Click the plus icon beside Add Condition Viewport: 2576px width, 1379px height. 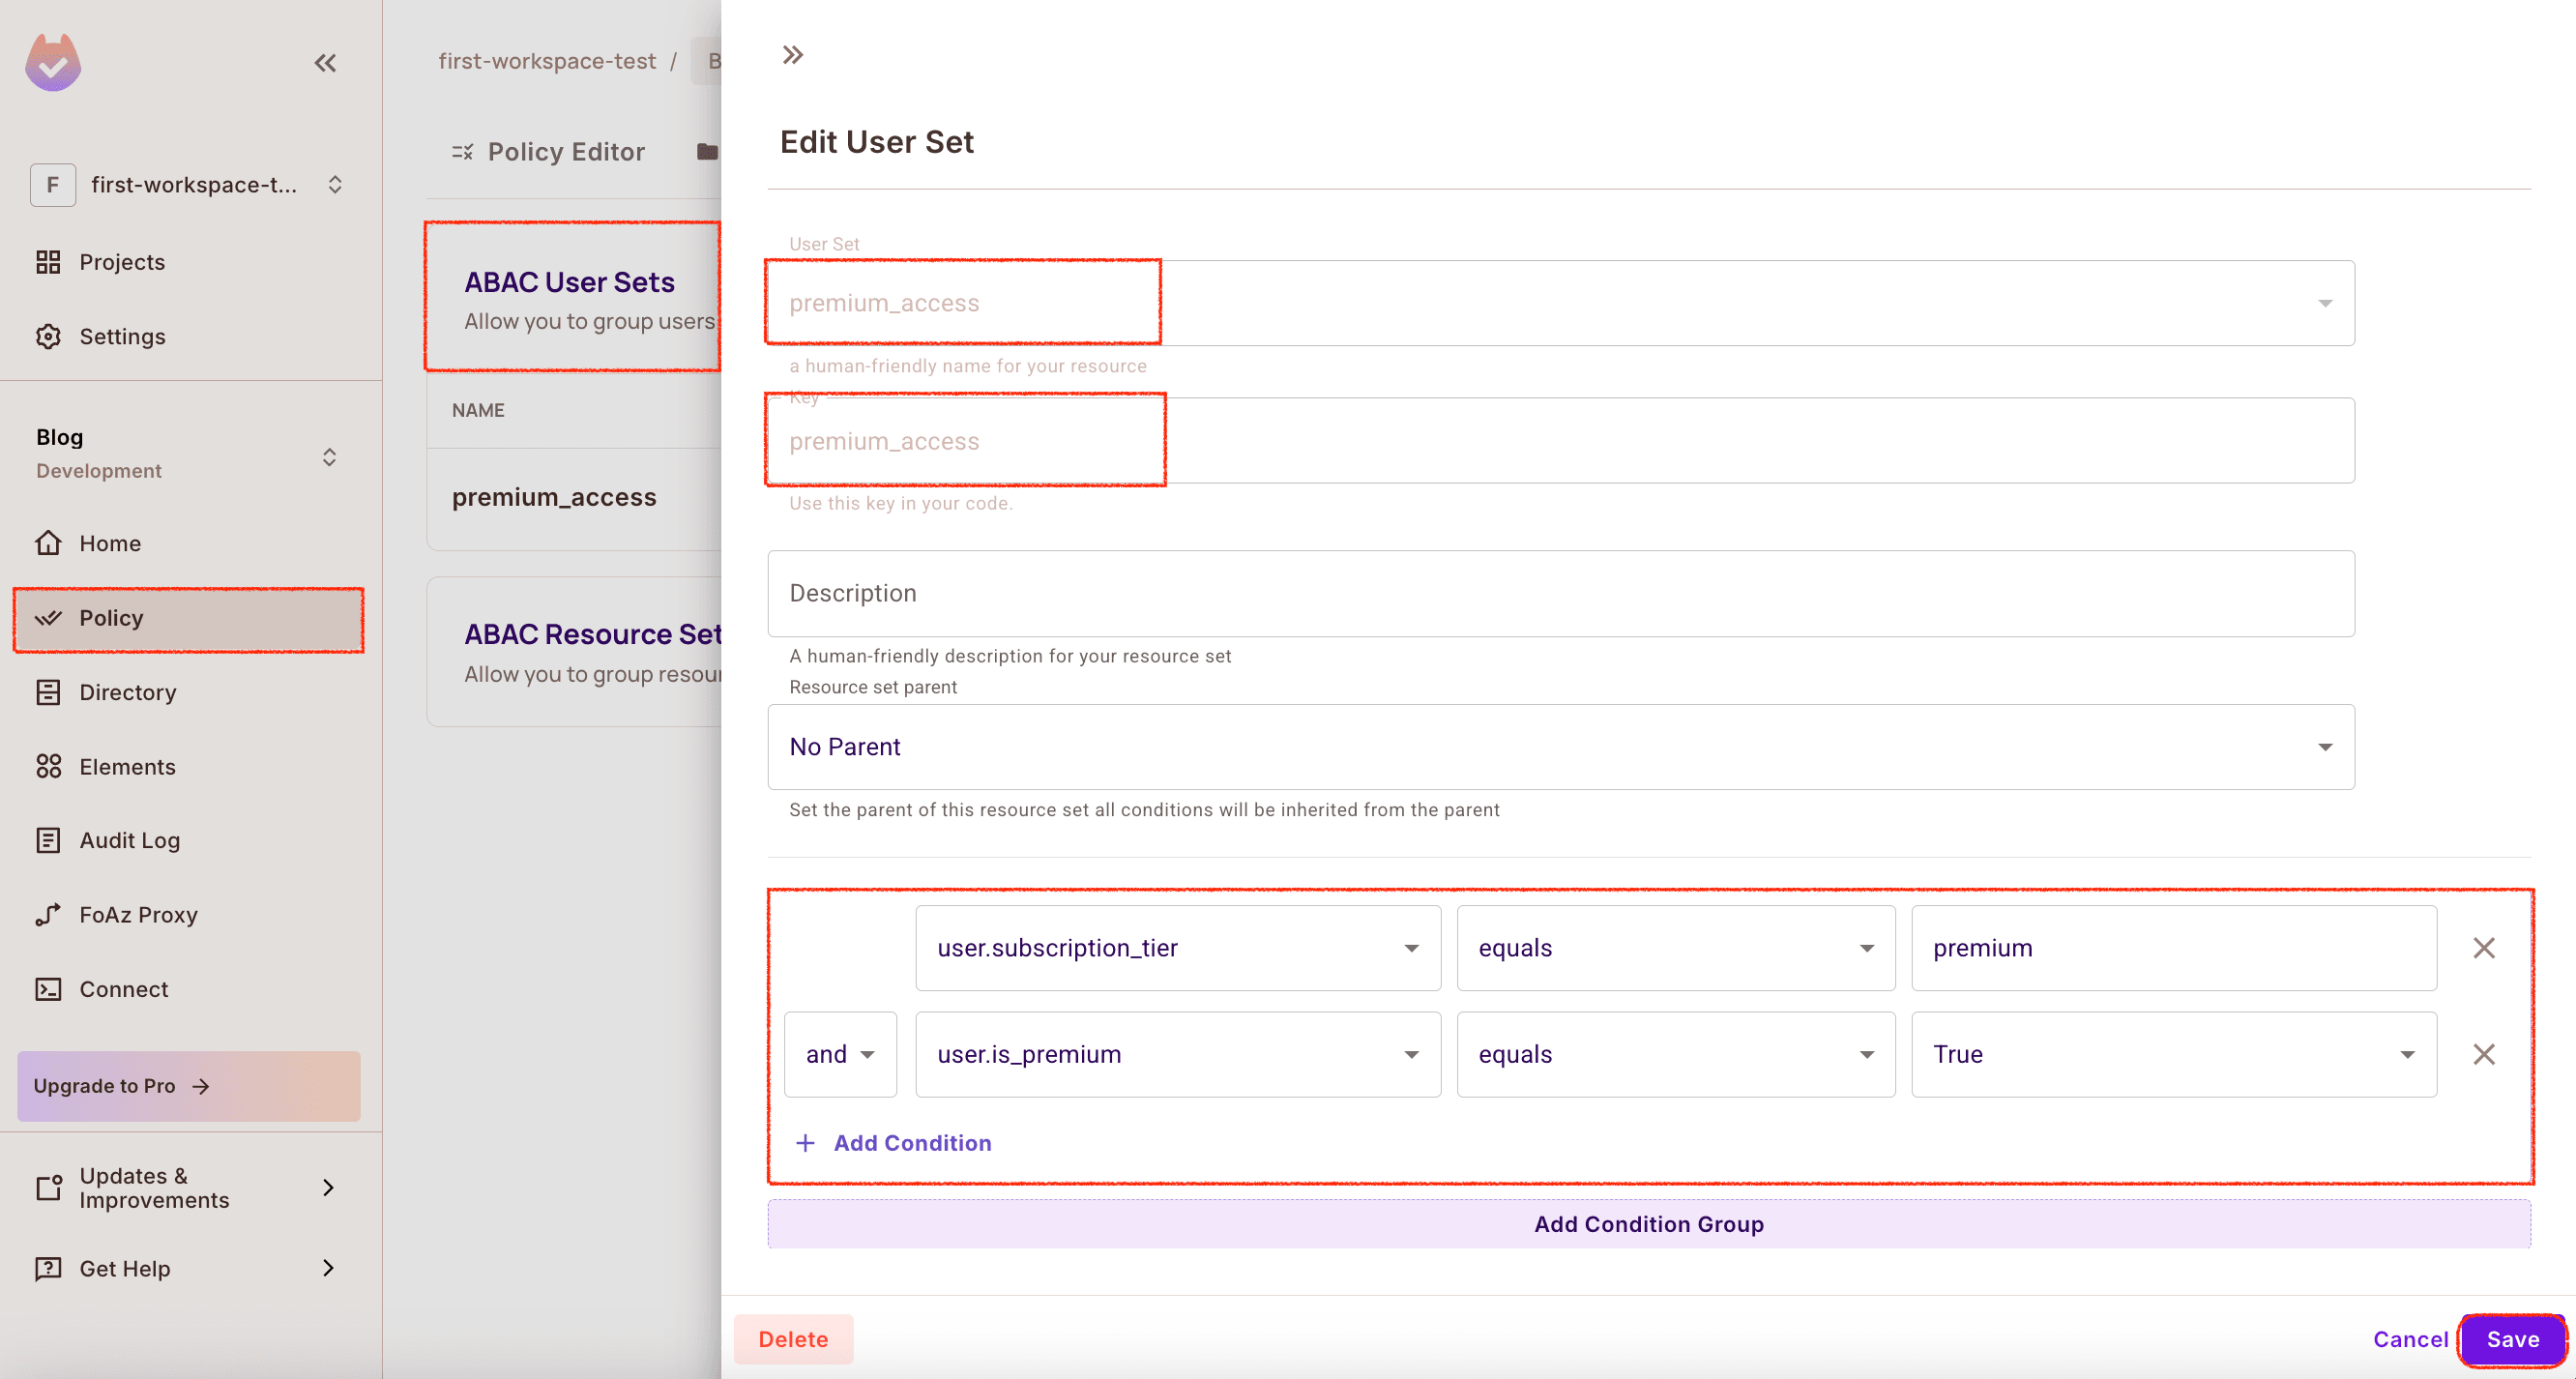805,1143
